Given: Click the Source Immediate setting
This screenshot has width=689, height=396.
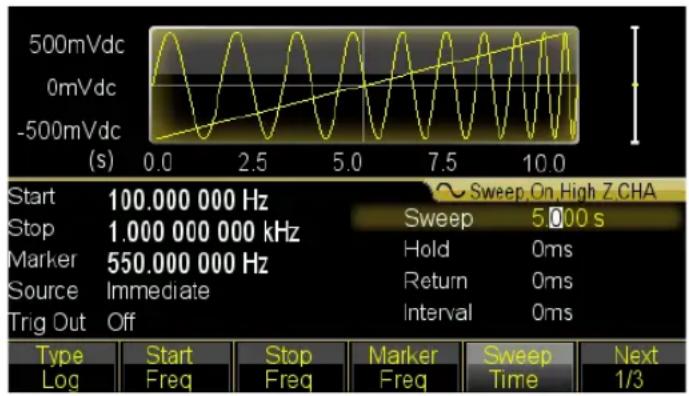Looking at the screenshot, I should click(x=158, y=291).
